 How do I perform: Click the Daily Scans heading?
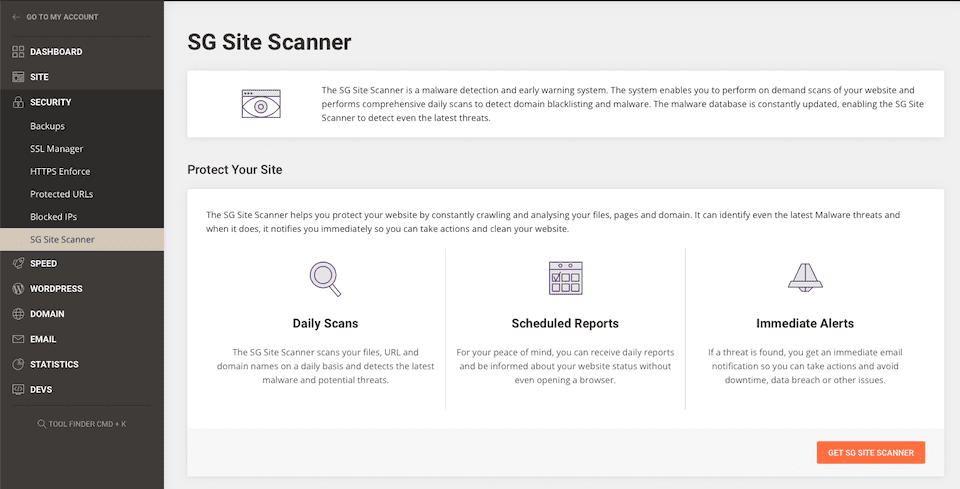coord(325,324)
